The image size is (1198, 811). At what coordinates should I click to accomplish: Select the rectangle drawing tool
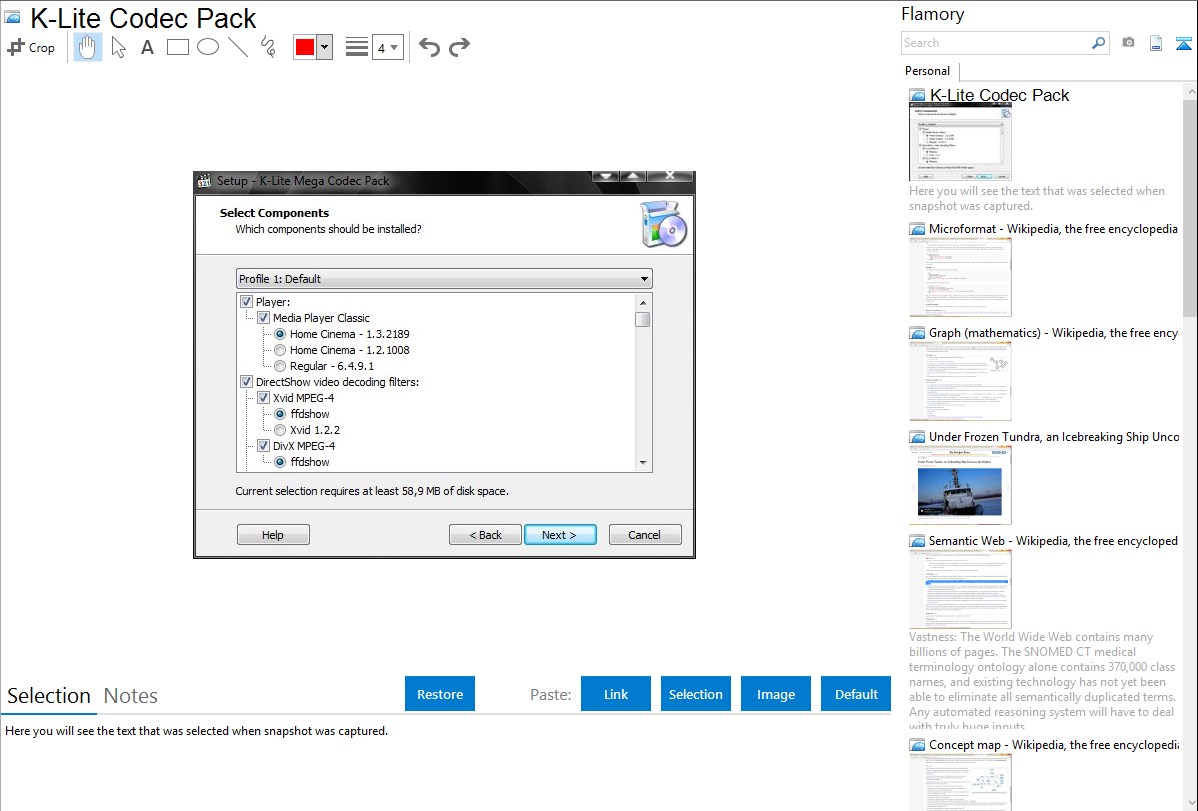point(177,47)
